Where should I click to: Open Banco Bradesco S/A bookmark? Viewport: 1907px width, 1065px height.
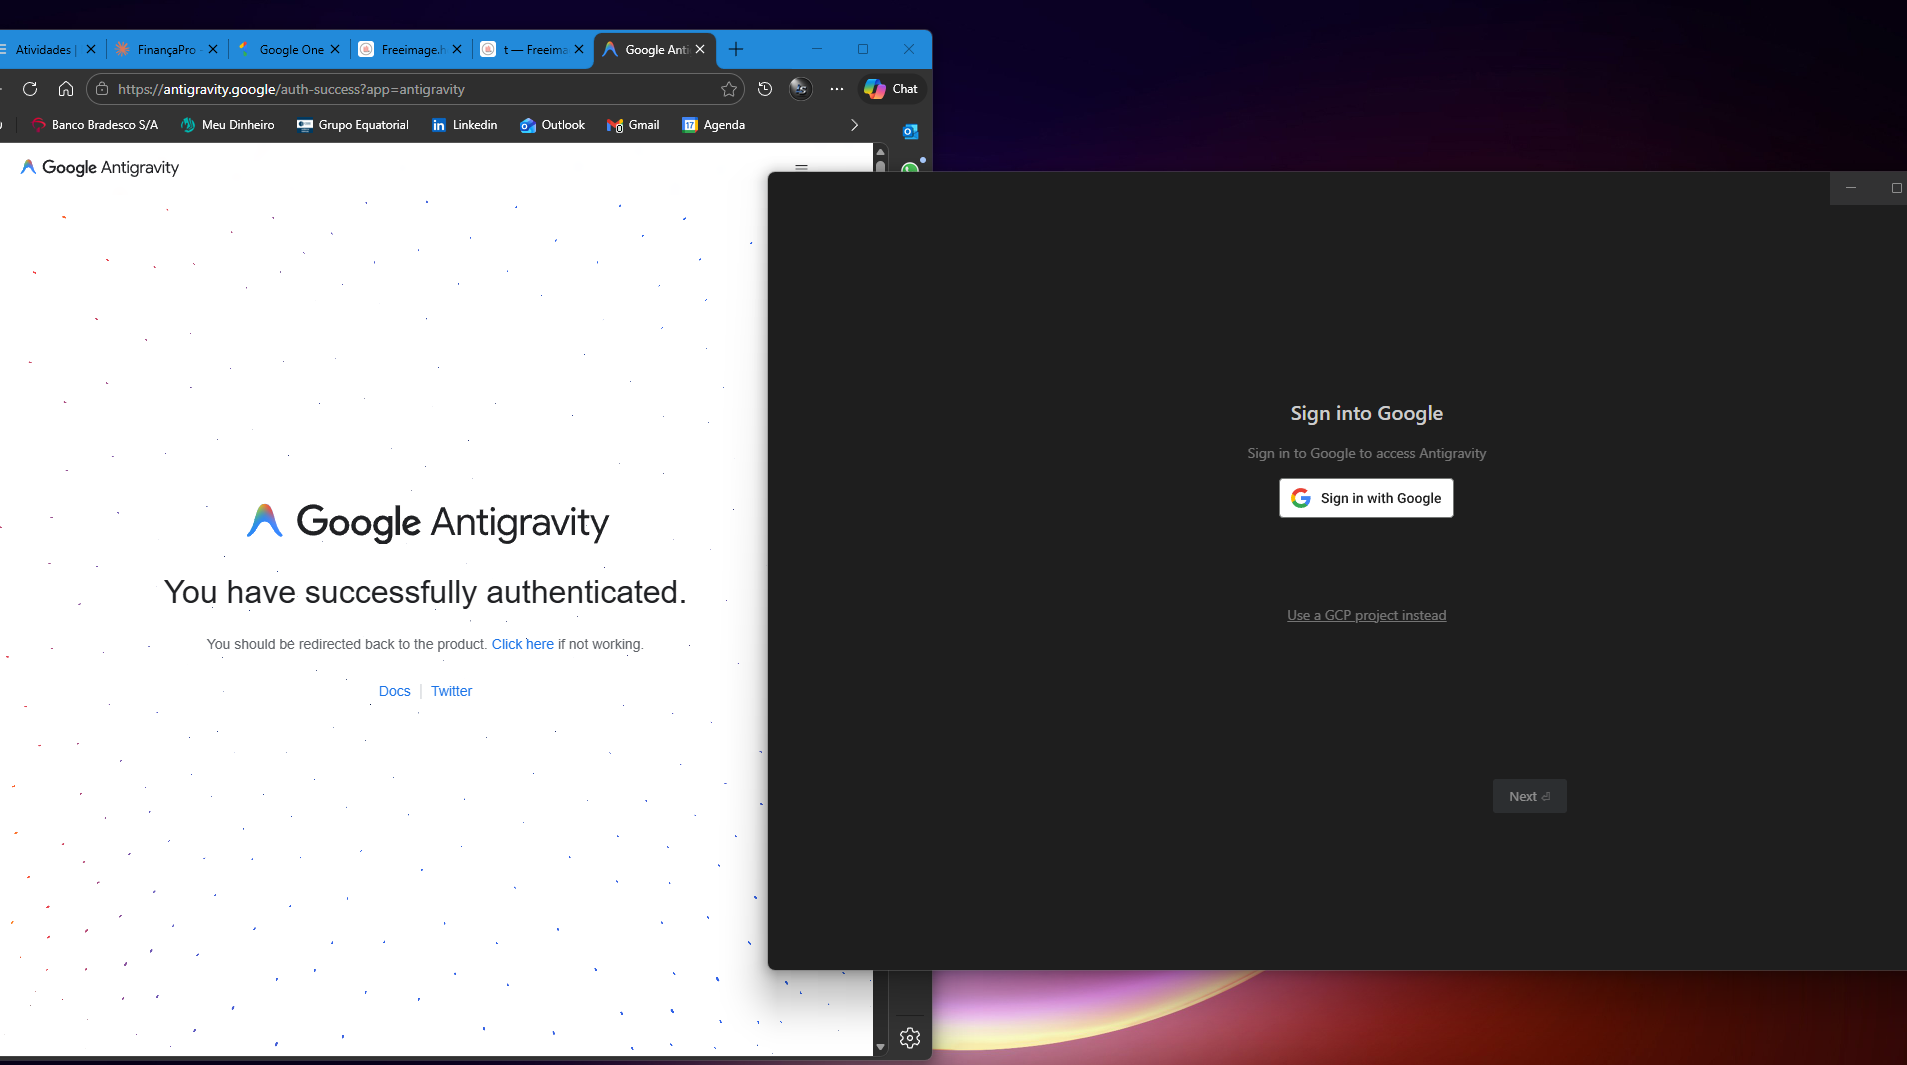(x=95, y=125)
